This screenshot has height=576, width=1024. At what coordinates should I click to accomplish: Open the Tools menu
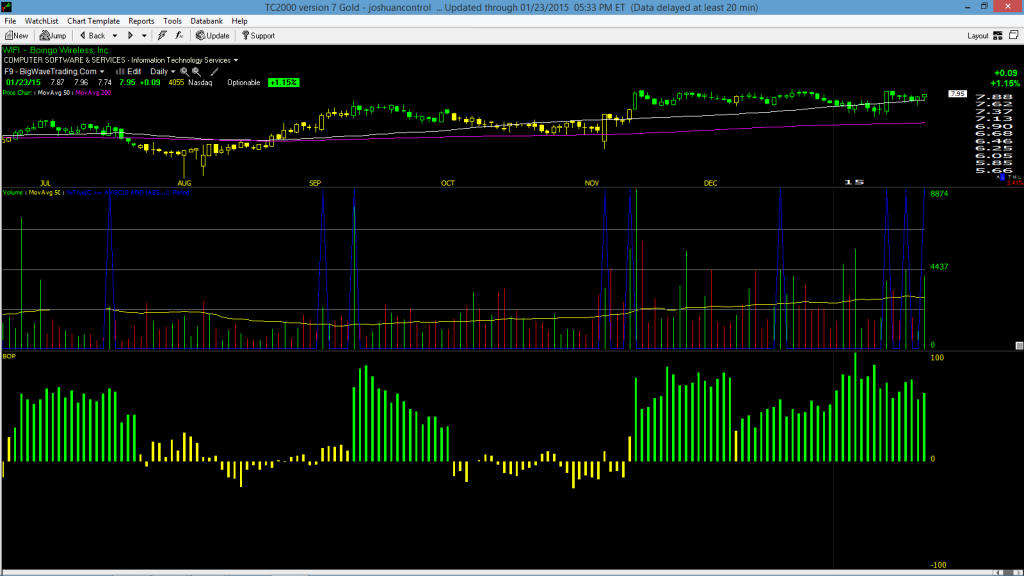172,21
